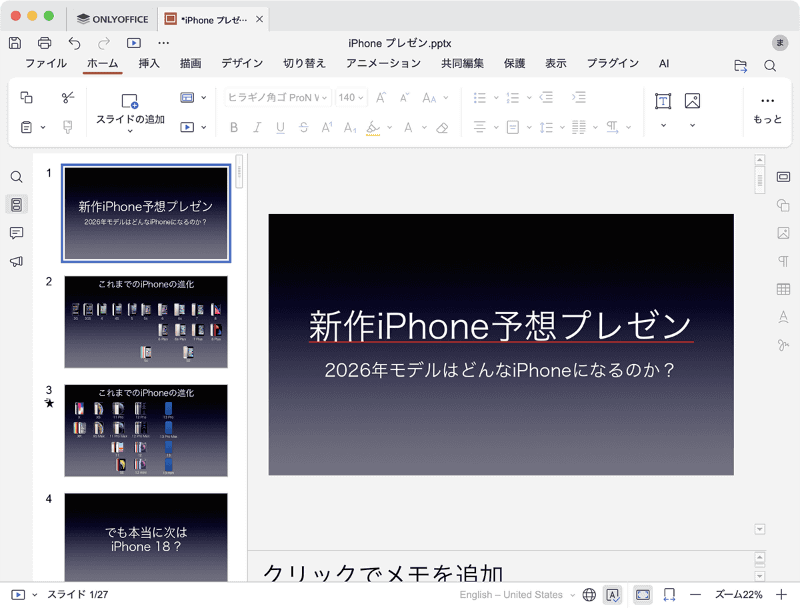Click the Copy icon in ribbon
The width and height of the screenshot is (800, 608).
tap(27, 97)
